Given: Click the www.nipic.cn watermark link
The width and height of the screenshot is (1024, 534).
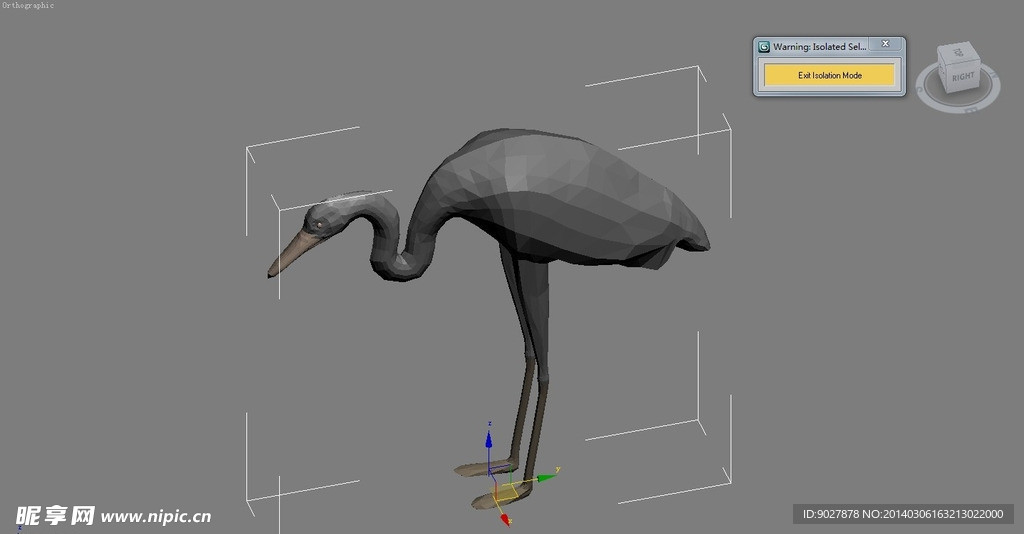Looking at the screenshot, I should 155,516.
